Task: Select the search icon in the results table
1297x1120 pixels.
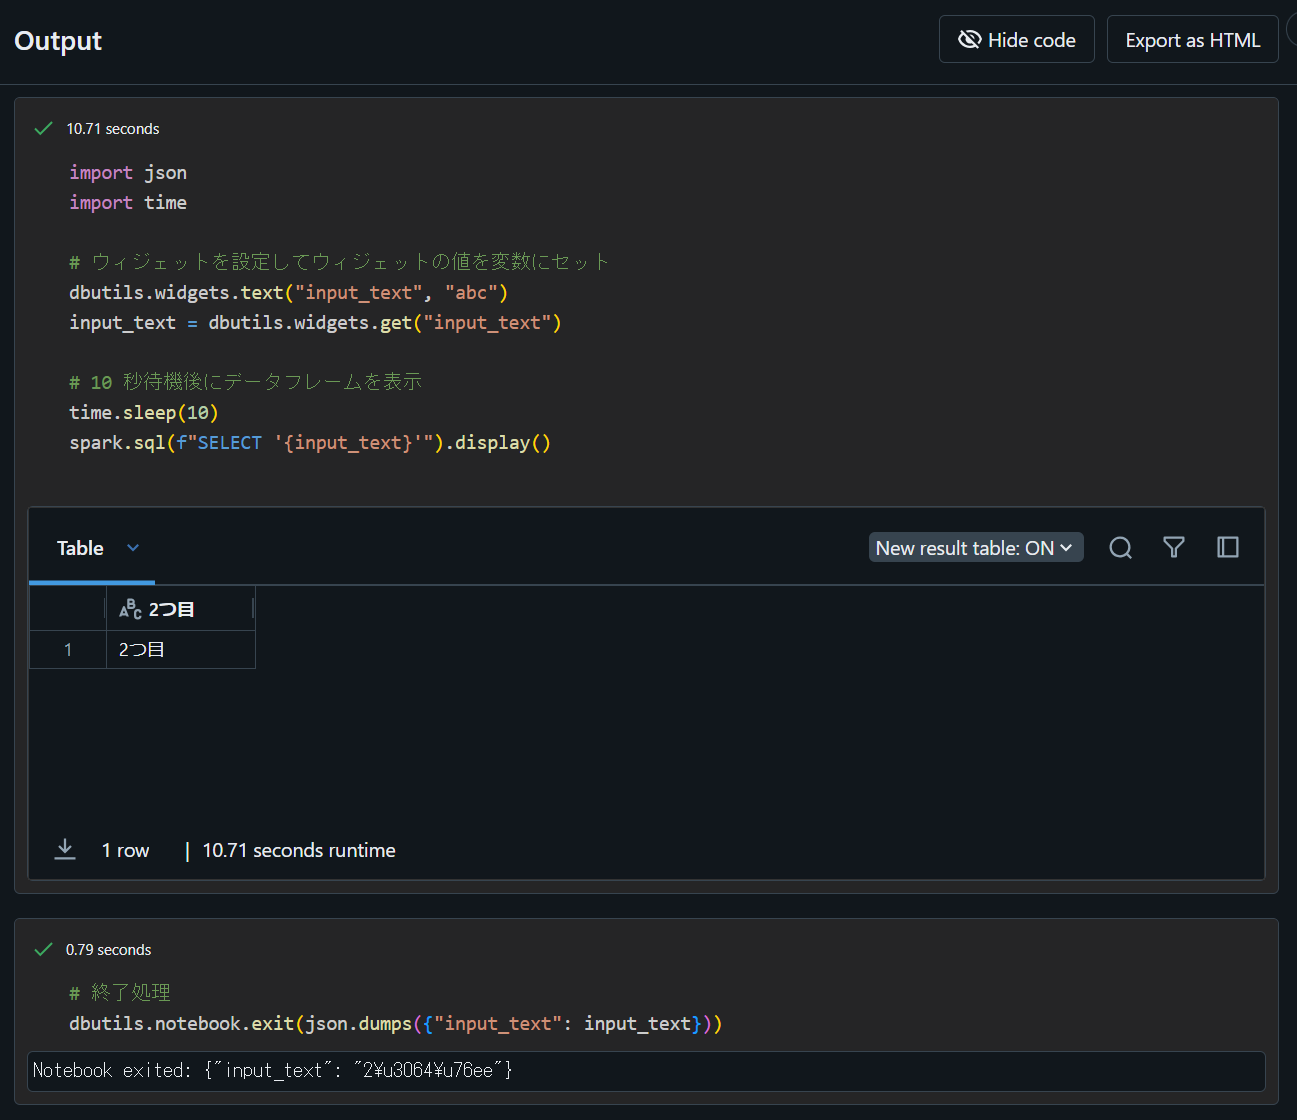Action: [x=1120, y=547]
